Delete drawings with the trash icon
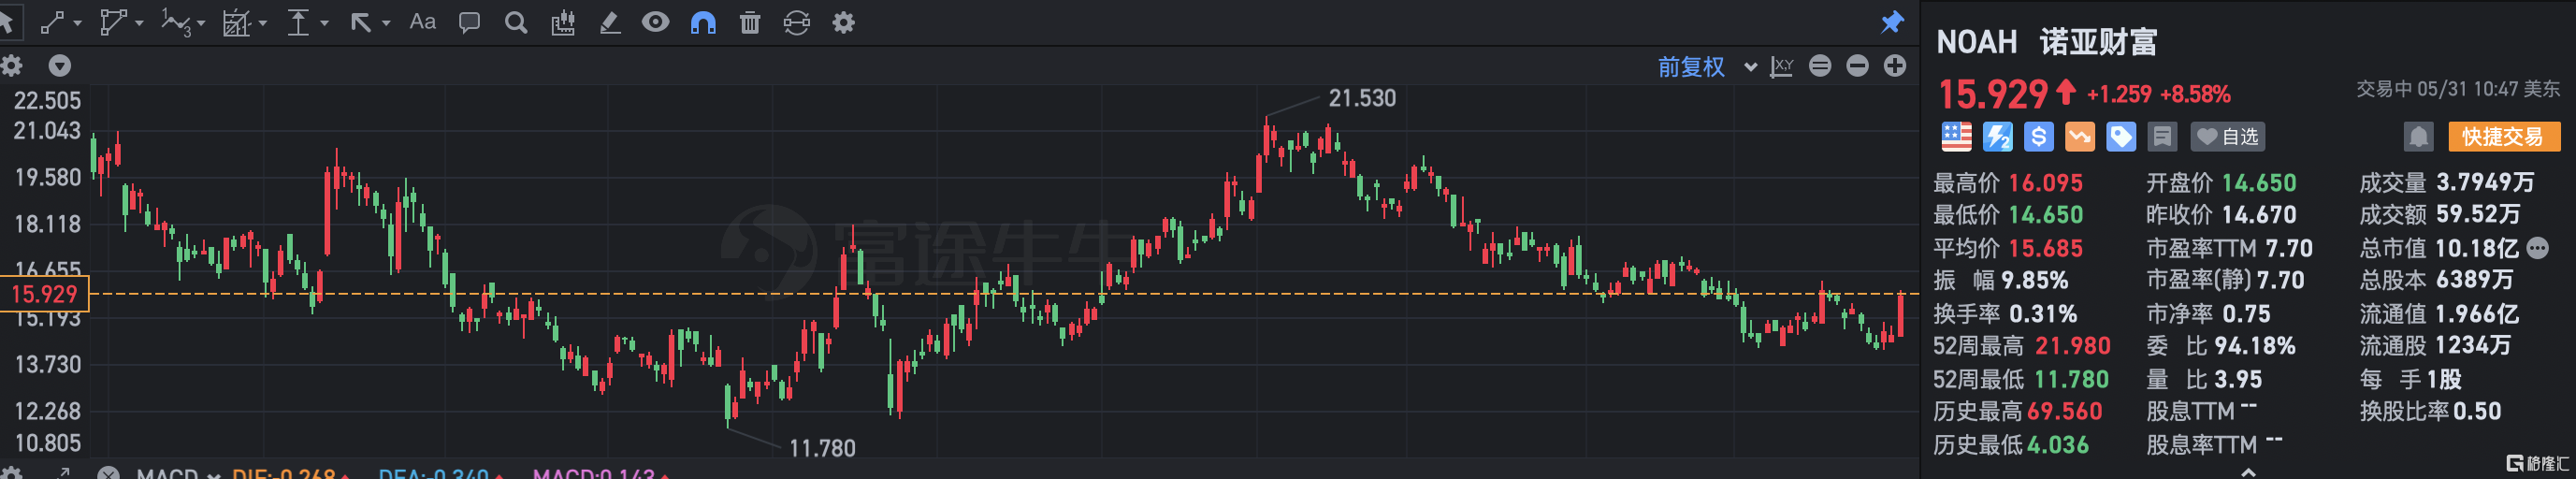The image size is (2576, 479). pos(750,22)
